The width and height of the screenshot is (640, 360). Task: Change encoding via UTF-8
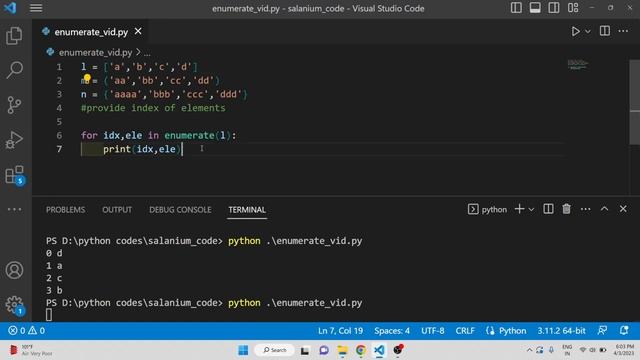click(433, 331)
